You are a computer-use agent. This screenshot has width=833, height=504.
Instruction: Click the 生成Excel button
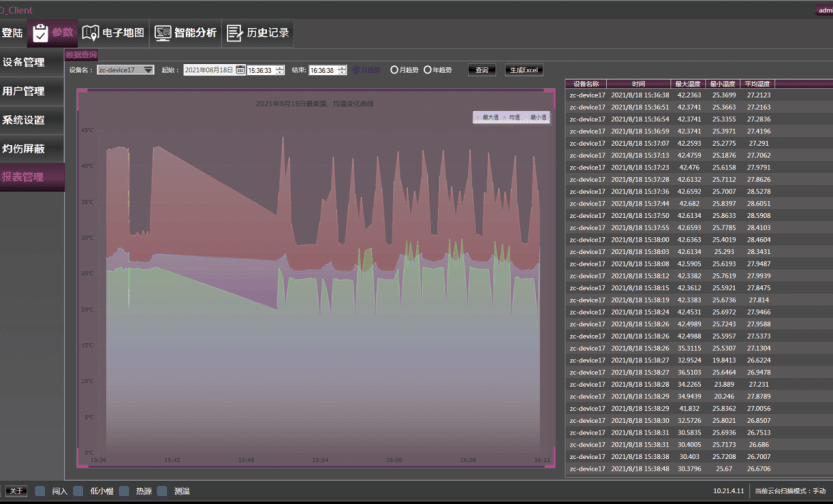[x=523, y=70]
